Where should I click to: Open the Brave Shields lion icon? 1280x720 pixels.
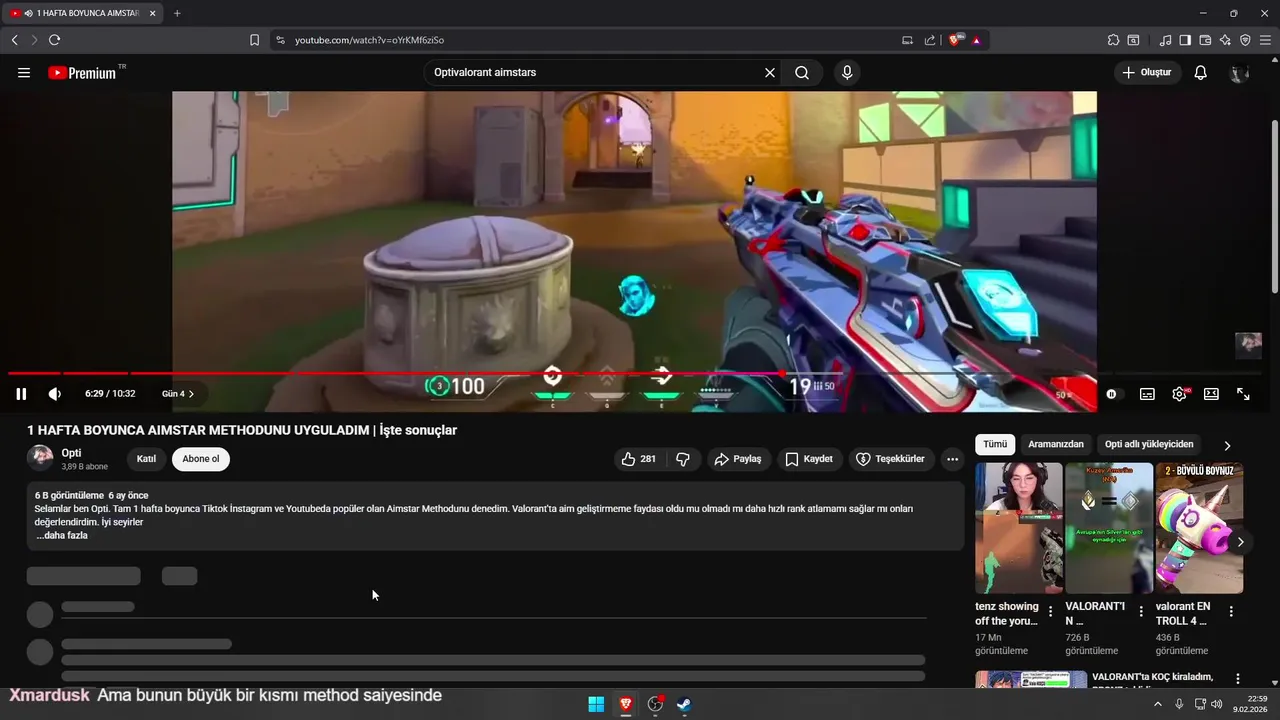click(x=955, y=40)
